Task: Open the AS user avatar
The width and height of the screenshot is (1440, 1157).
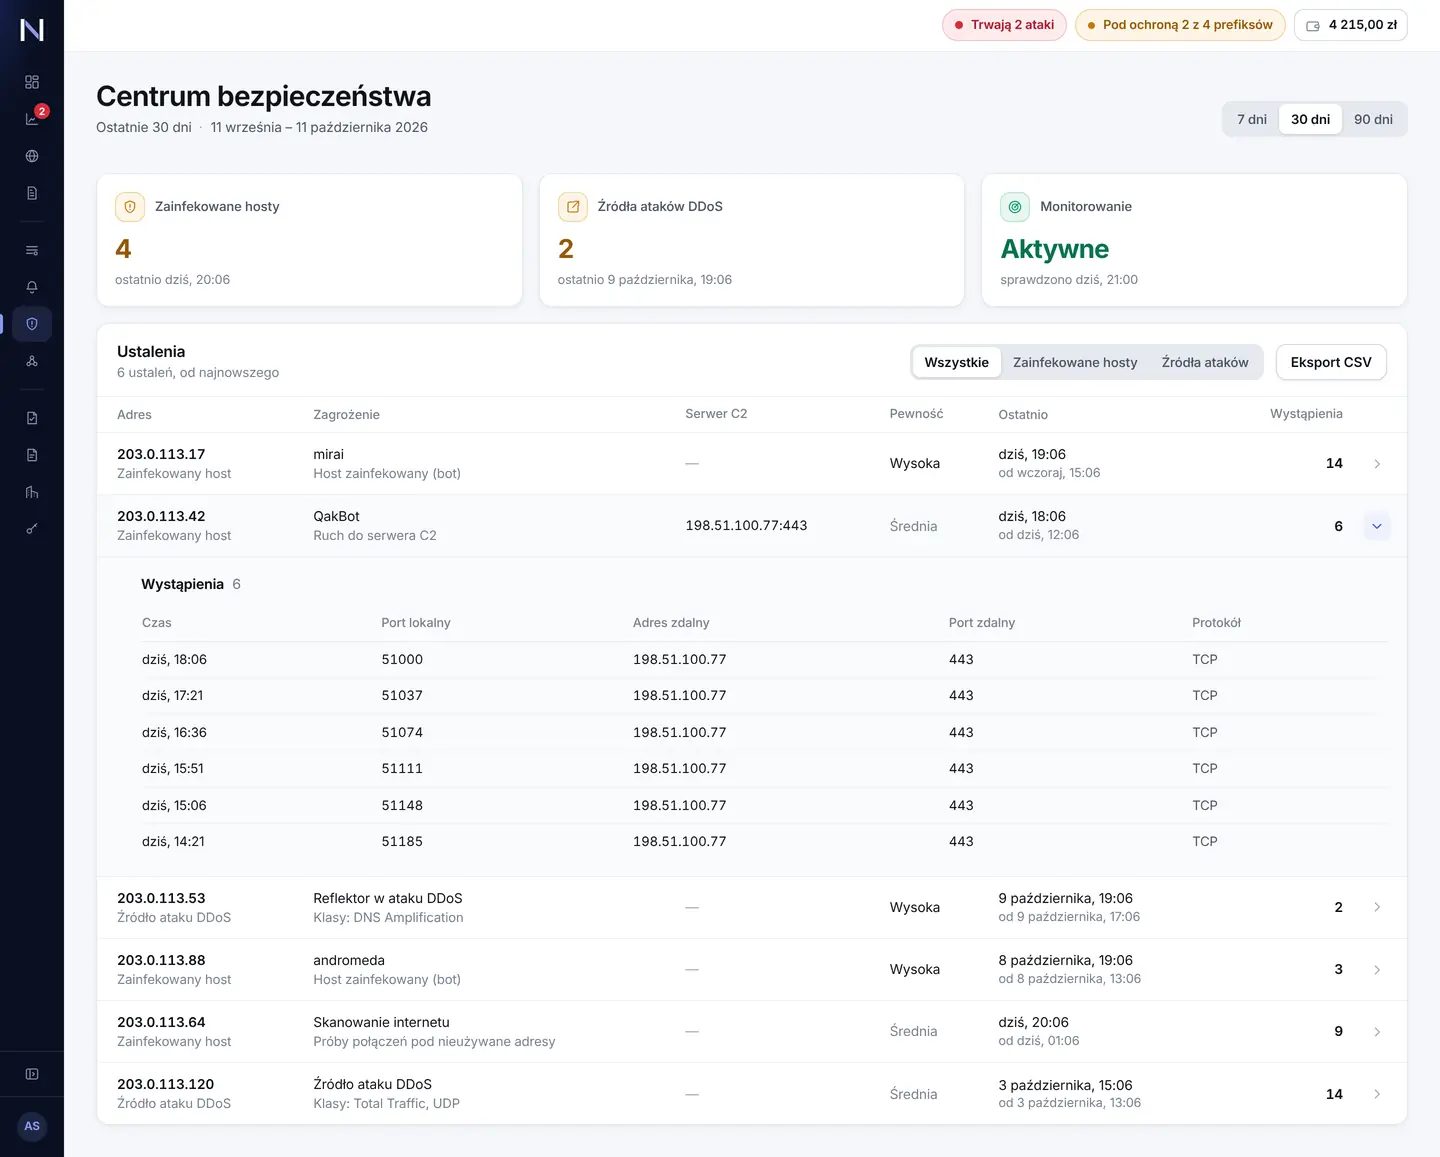Action: click(x=32, y=1126)
